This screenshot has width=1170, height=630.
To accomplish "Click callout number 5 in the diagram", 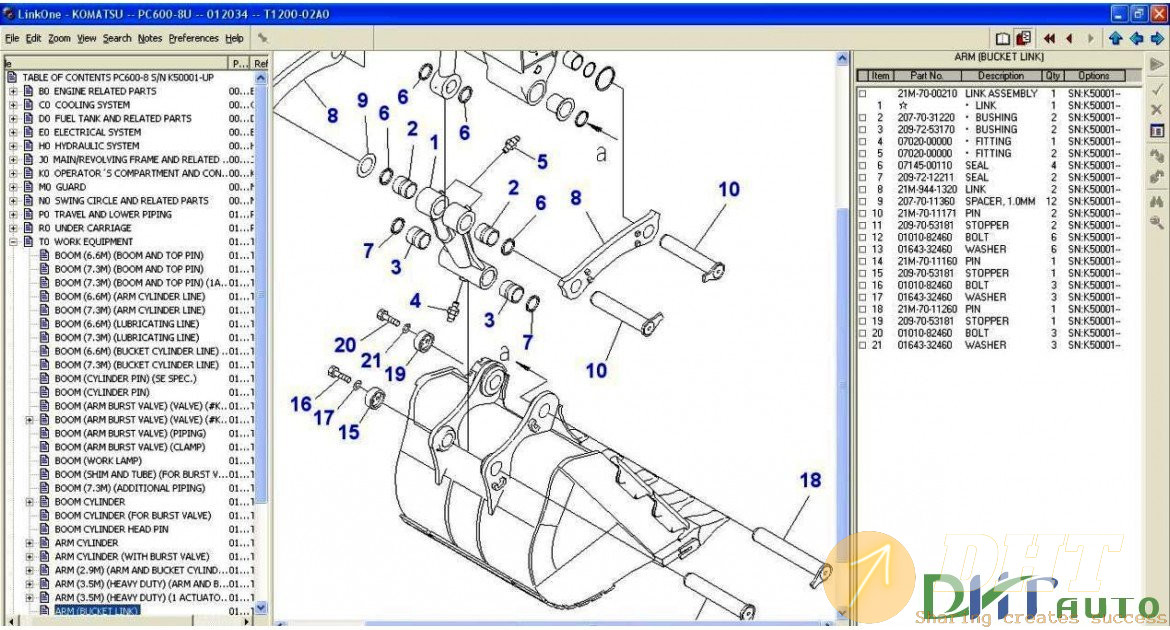I will [542, 161].
